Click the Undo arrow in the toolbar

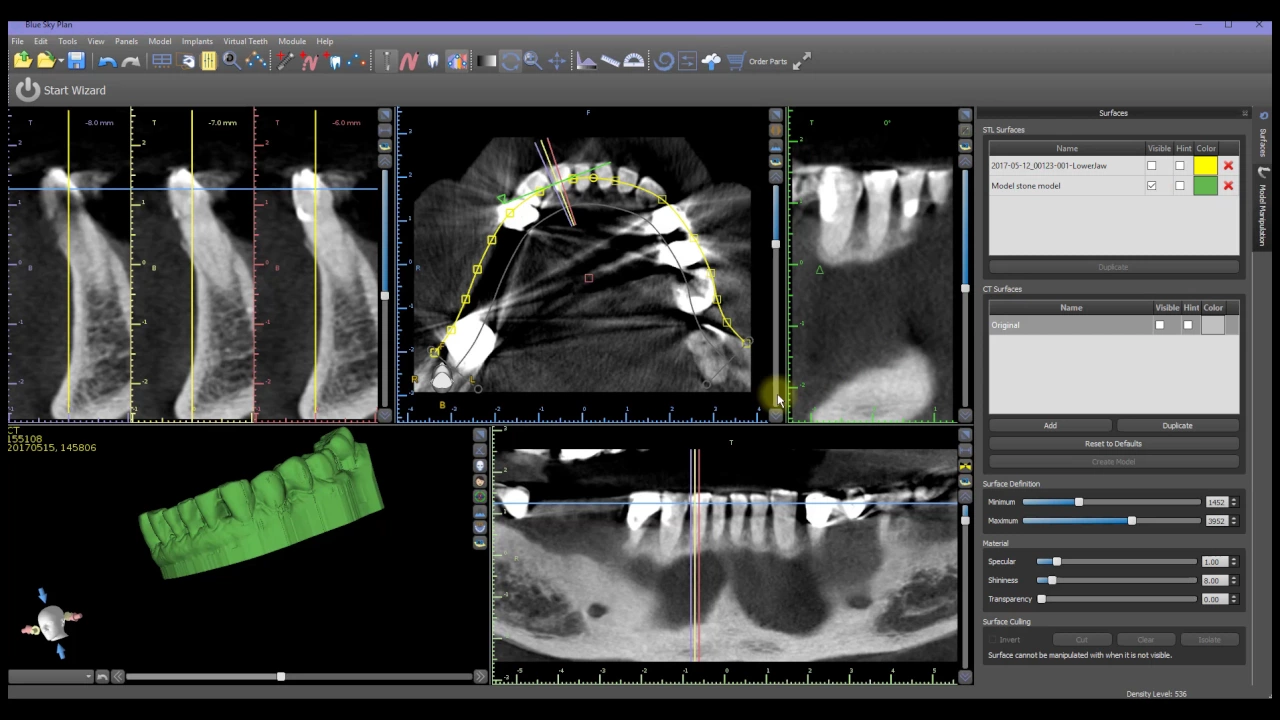pos(107,61)
